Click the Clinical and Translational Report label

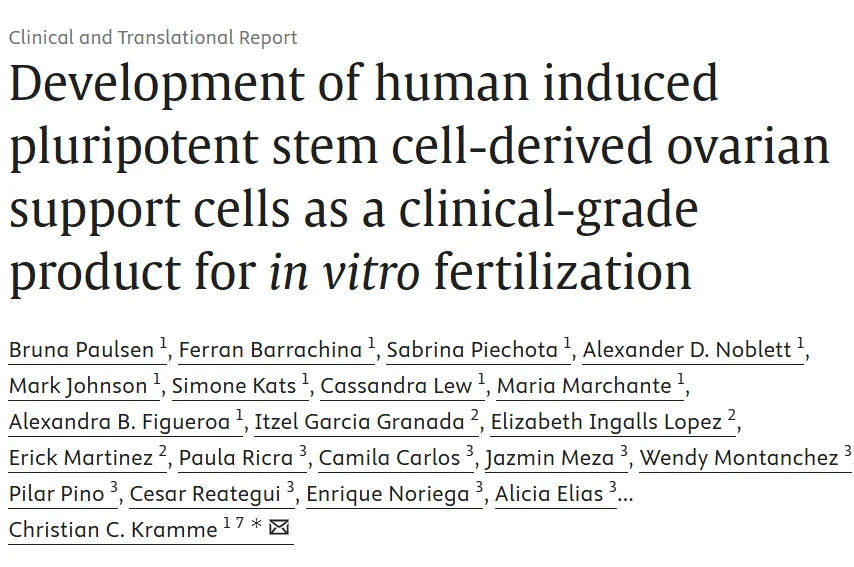[153, 38]
